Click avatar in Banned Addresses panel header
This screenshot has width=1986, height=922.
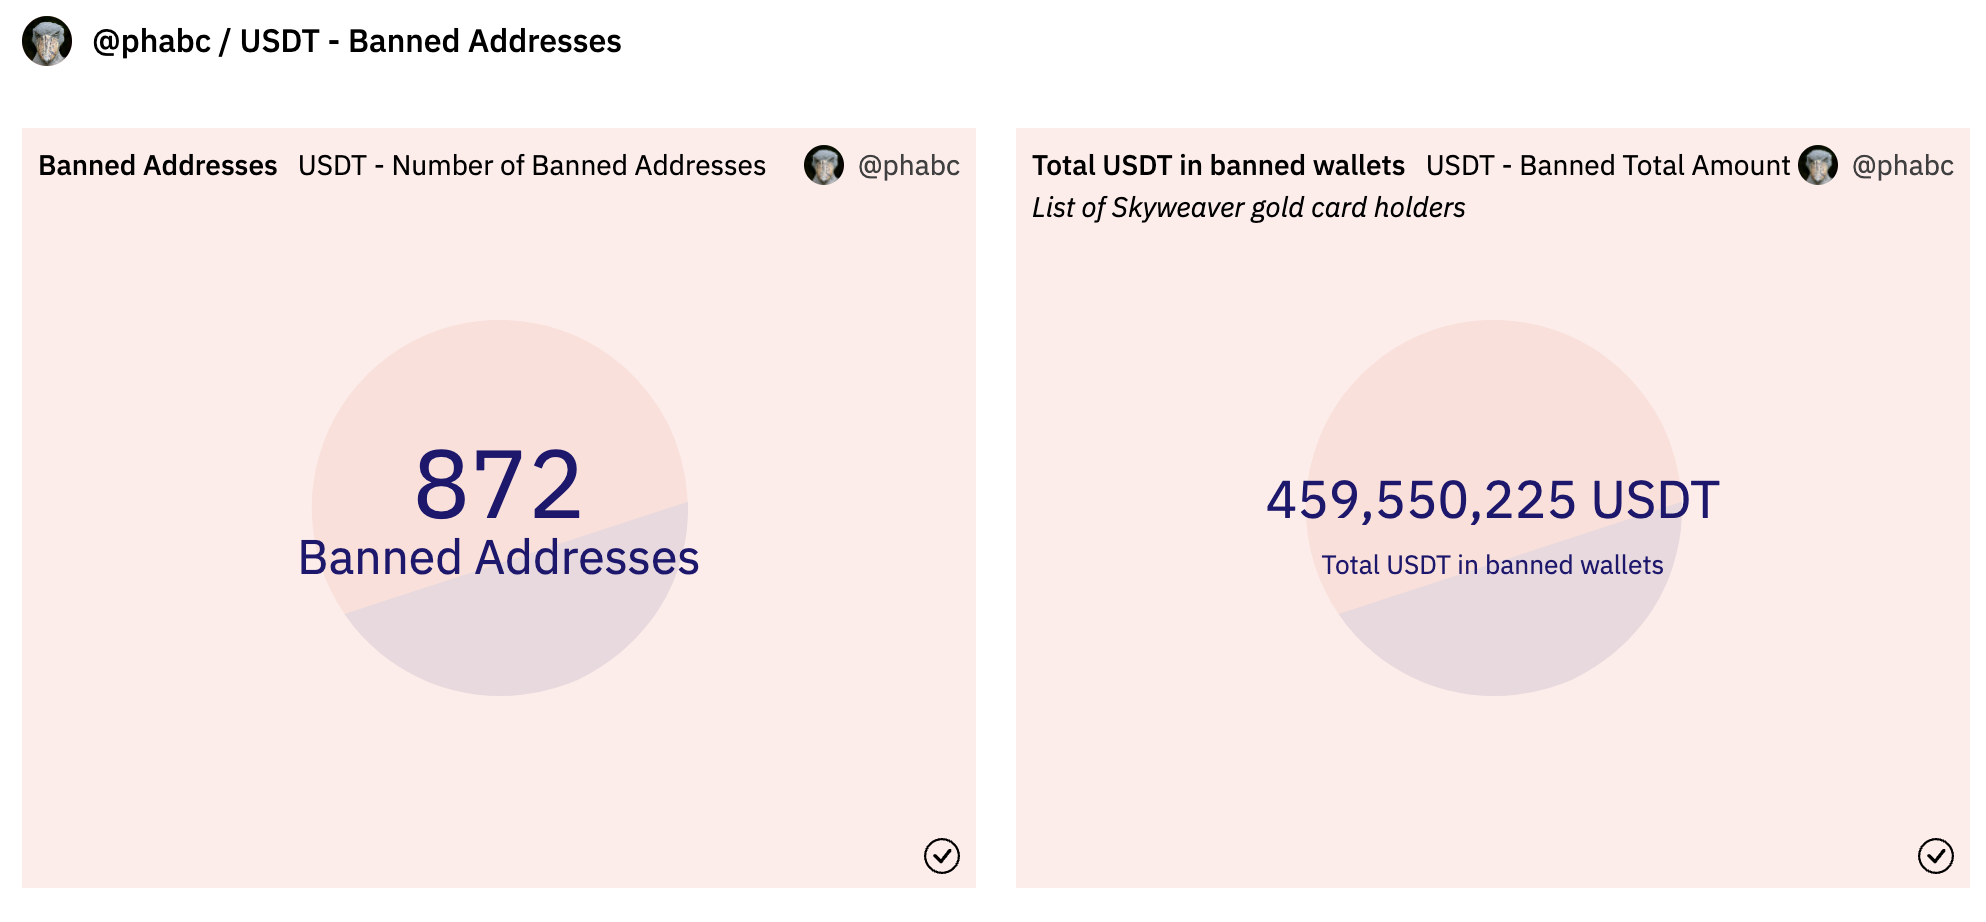[824, 165]
